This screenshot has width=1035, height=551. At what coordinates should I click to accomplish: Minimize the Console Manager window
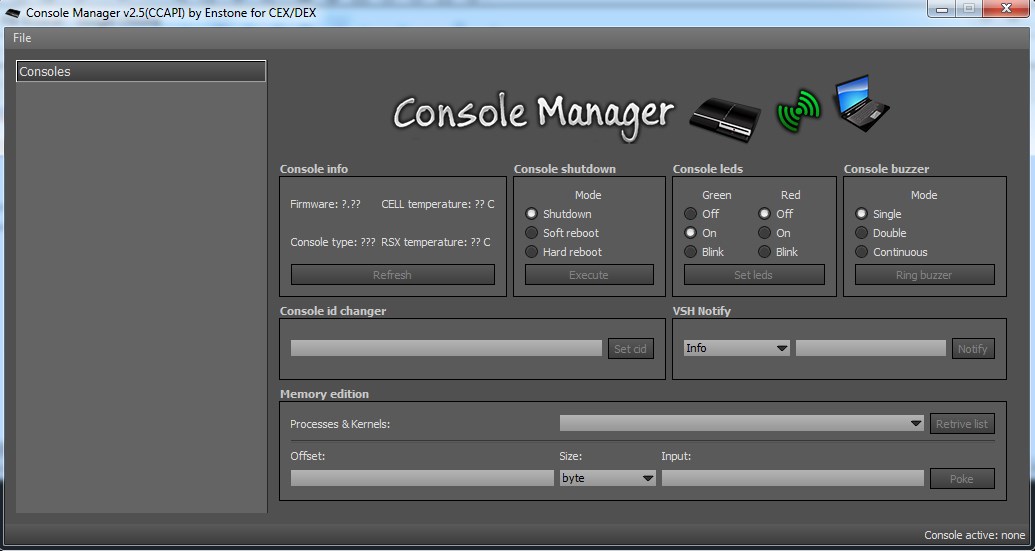[942, 9]
